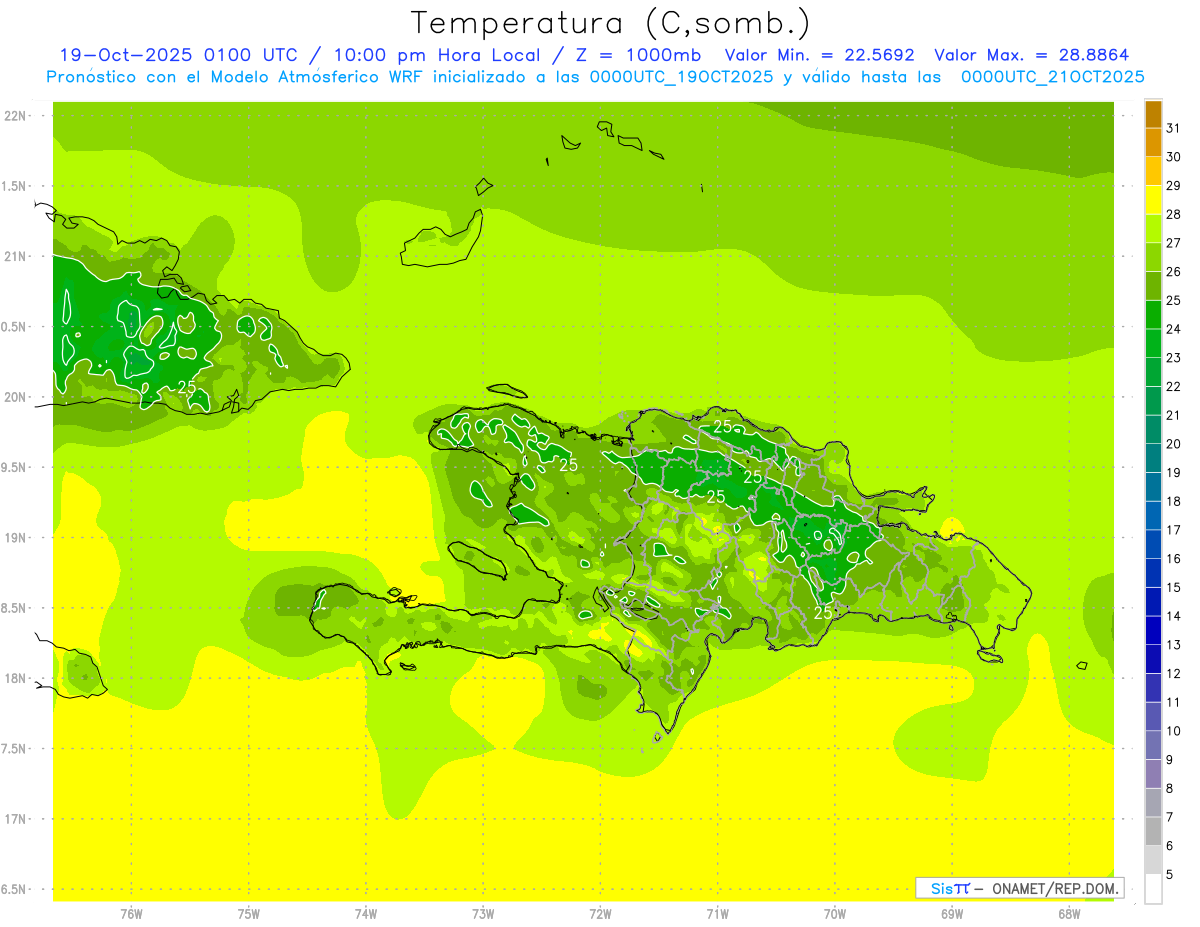Viewport: 1200px width, 927px height.
Task: Click the 22N latitude axis label
Action: pos(17,116)
